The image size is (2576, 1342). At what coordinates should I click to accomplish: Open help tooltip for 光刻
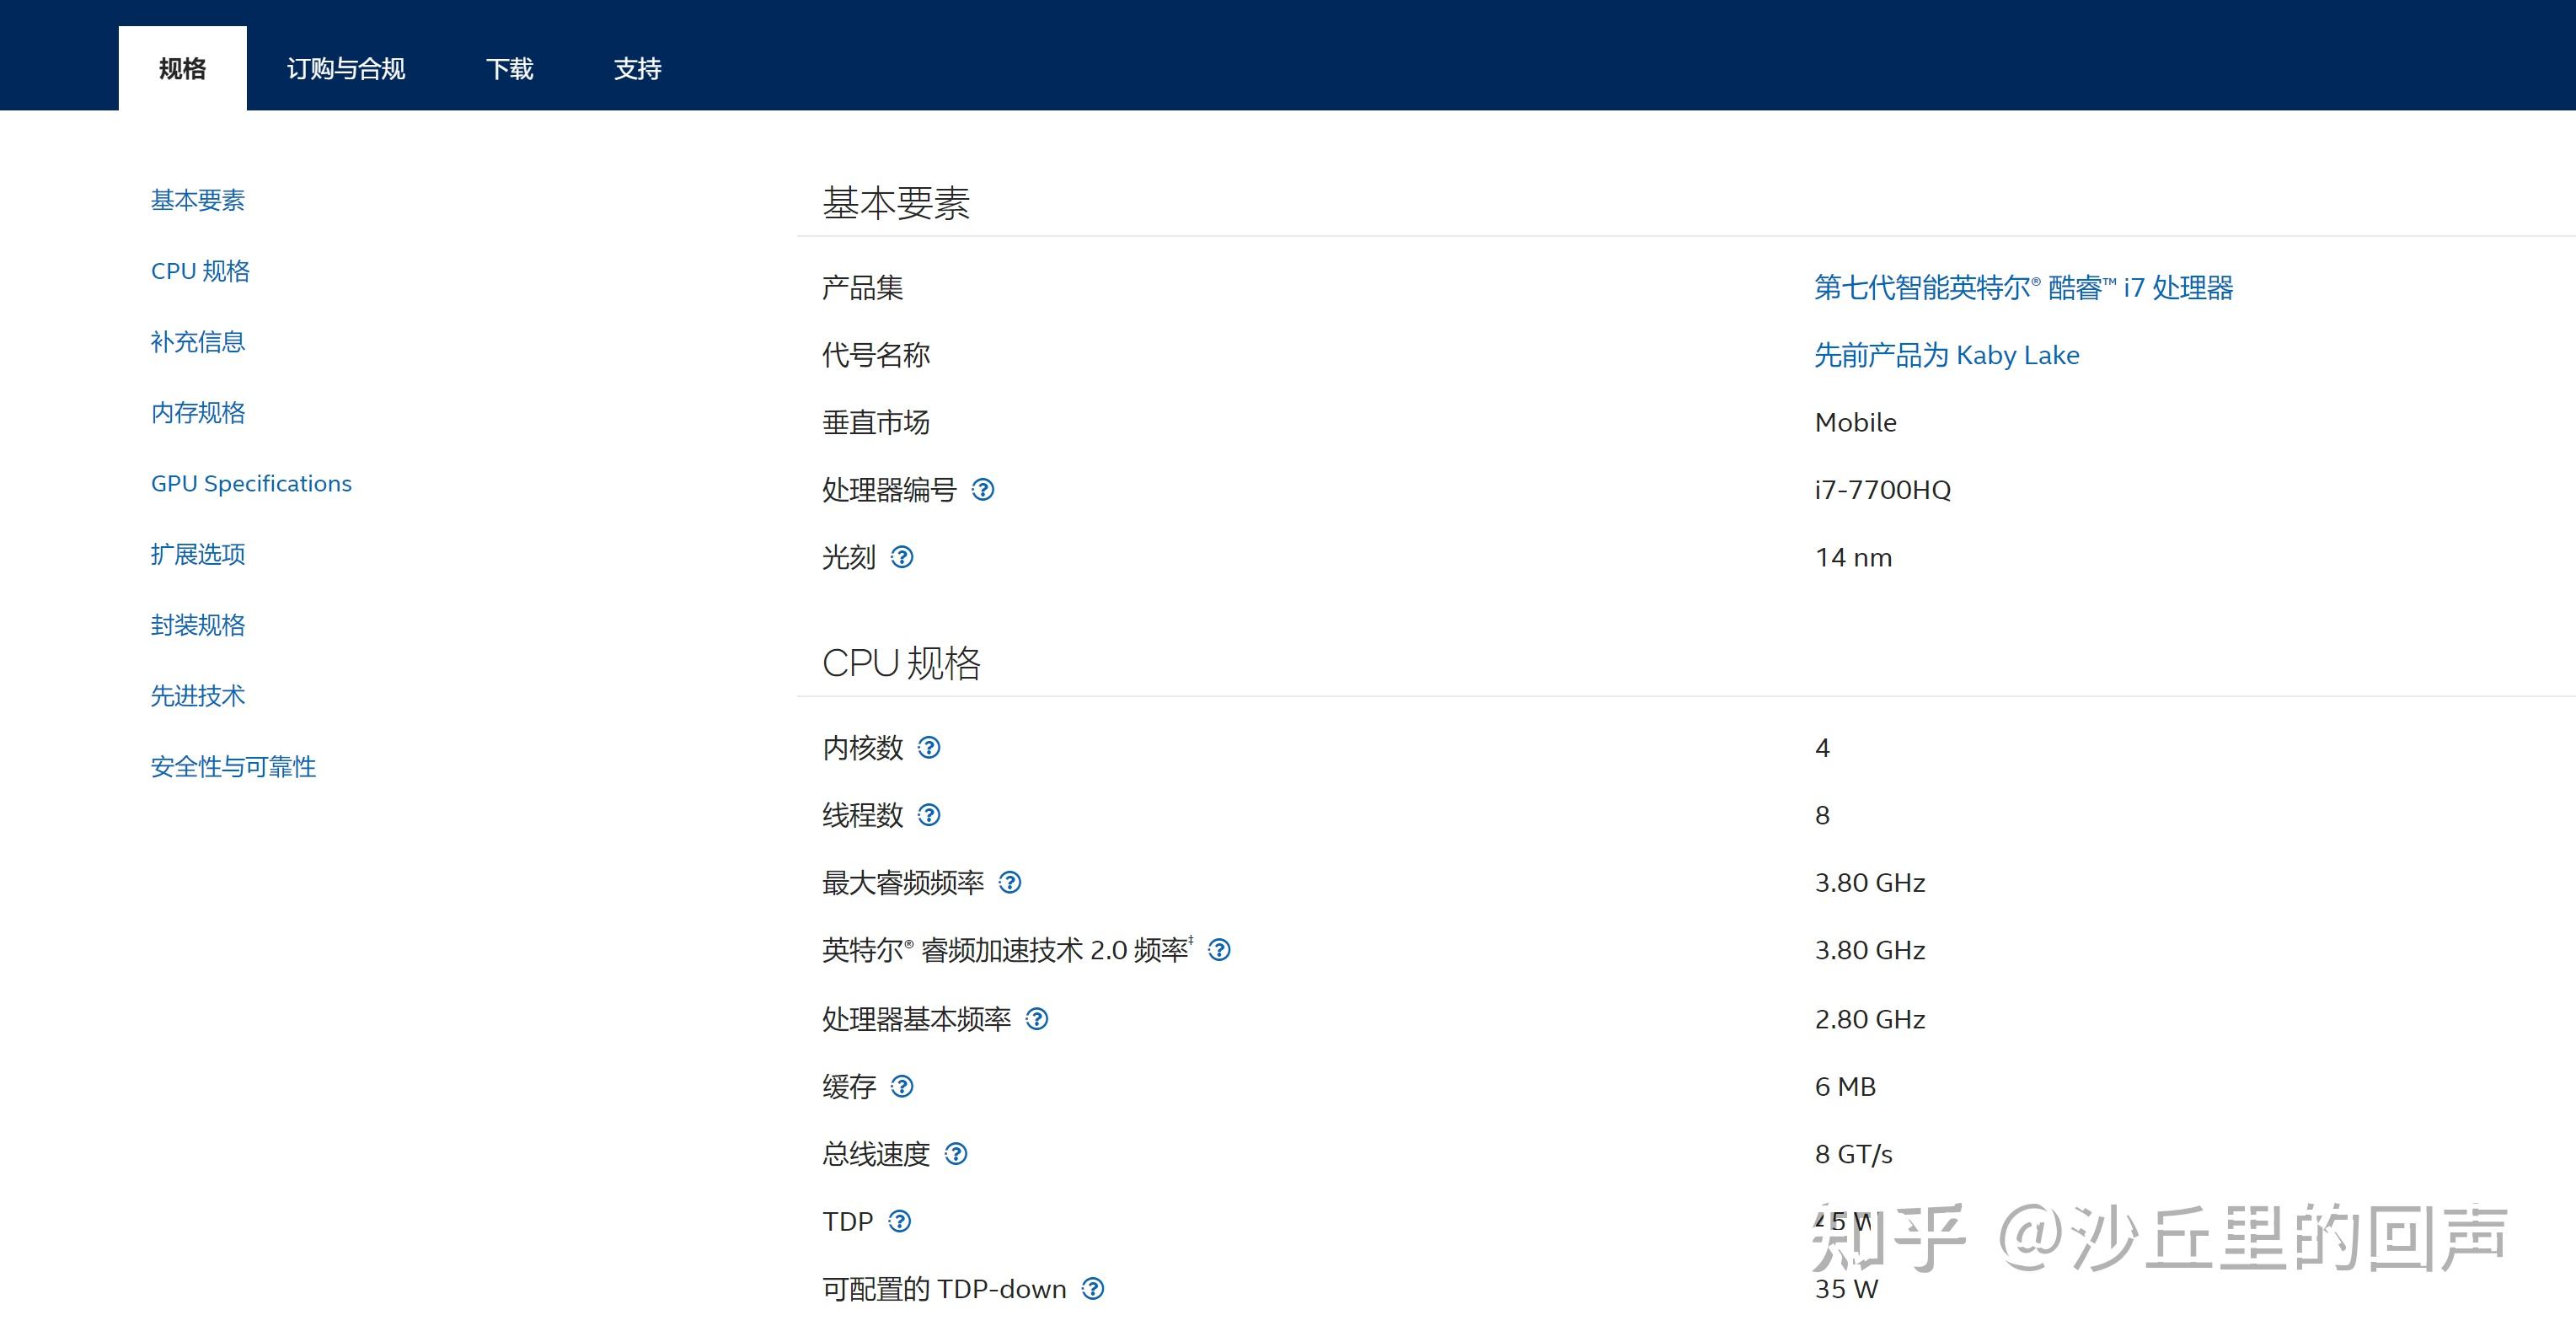(x=903, y=558)
